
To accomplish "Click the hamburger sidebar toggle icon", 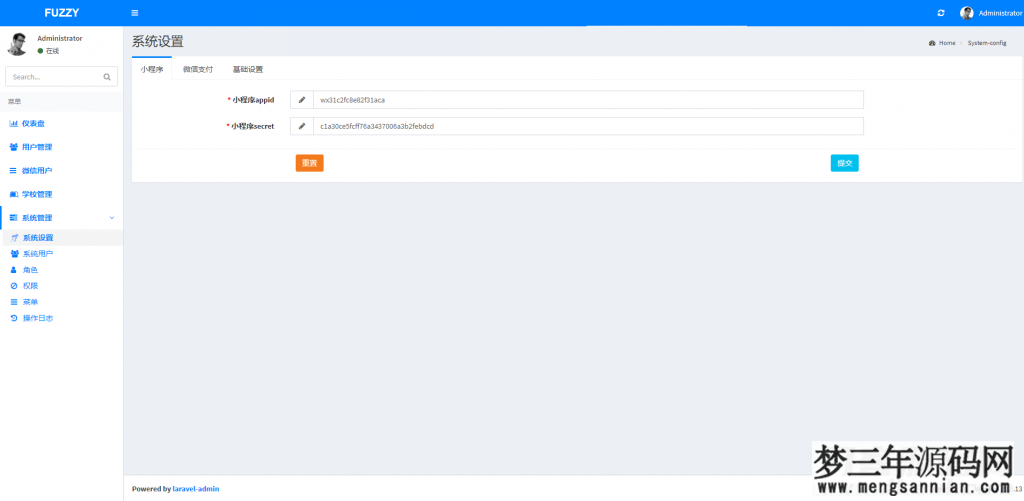I will click(x=135, y=13).
